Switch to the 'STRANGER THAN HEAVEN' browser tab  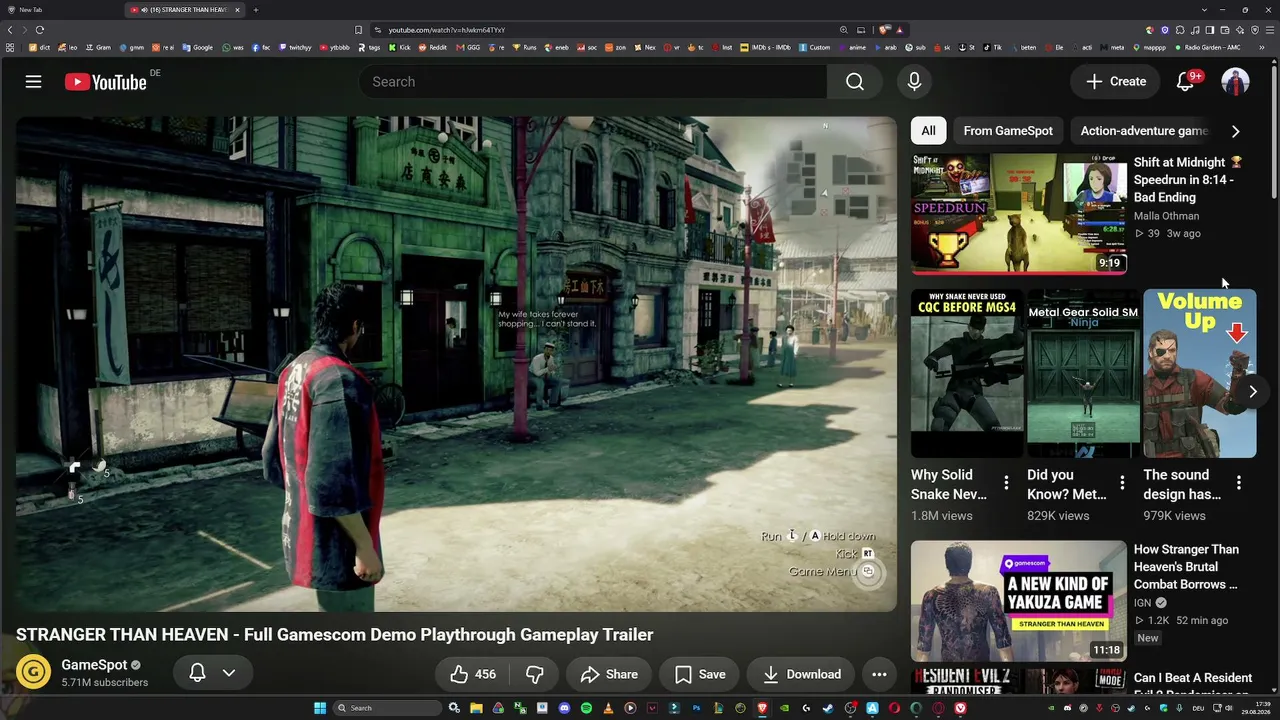[185, 10]
